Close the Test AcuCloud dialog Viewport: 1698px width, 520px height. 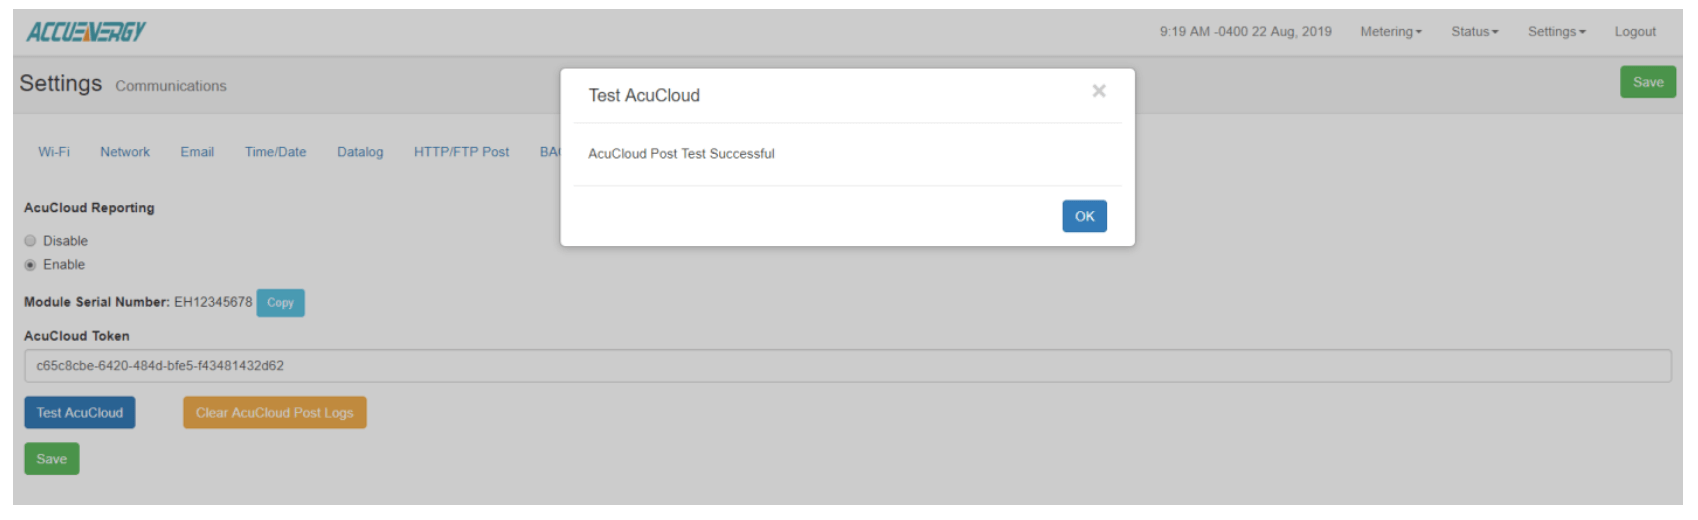[x=1099, y=91]
